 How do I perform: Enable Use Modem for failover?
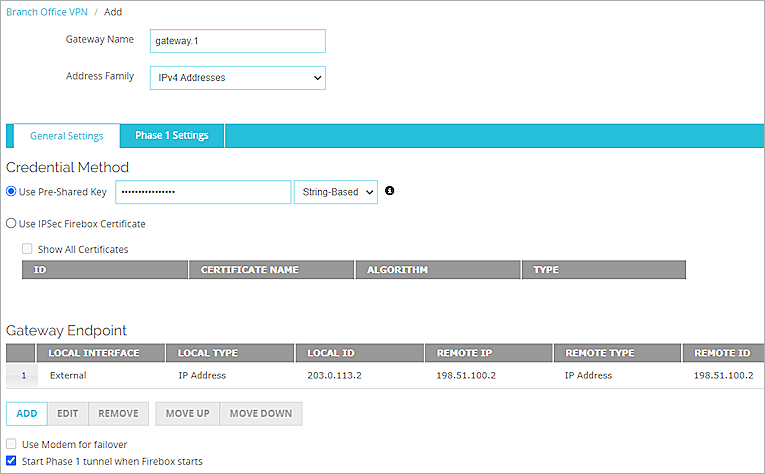pos(12,444)
